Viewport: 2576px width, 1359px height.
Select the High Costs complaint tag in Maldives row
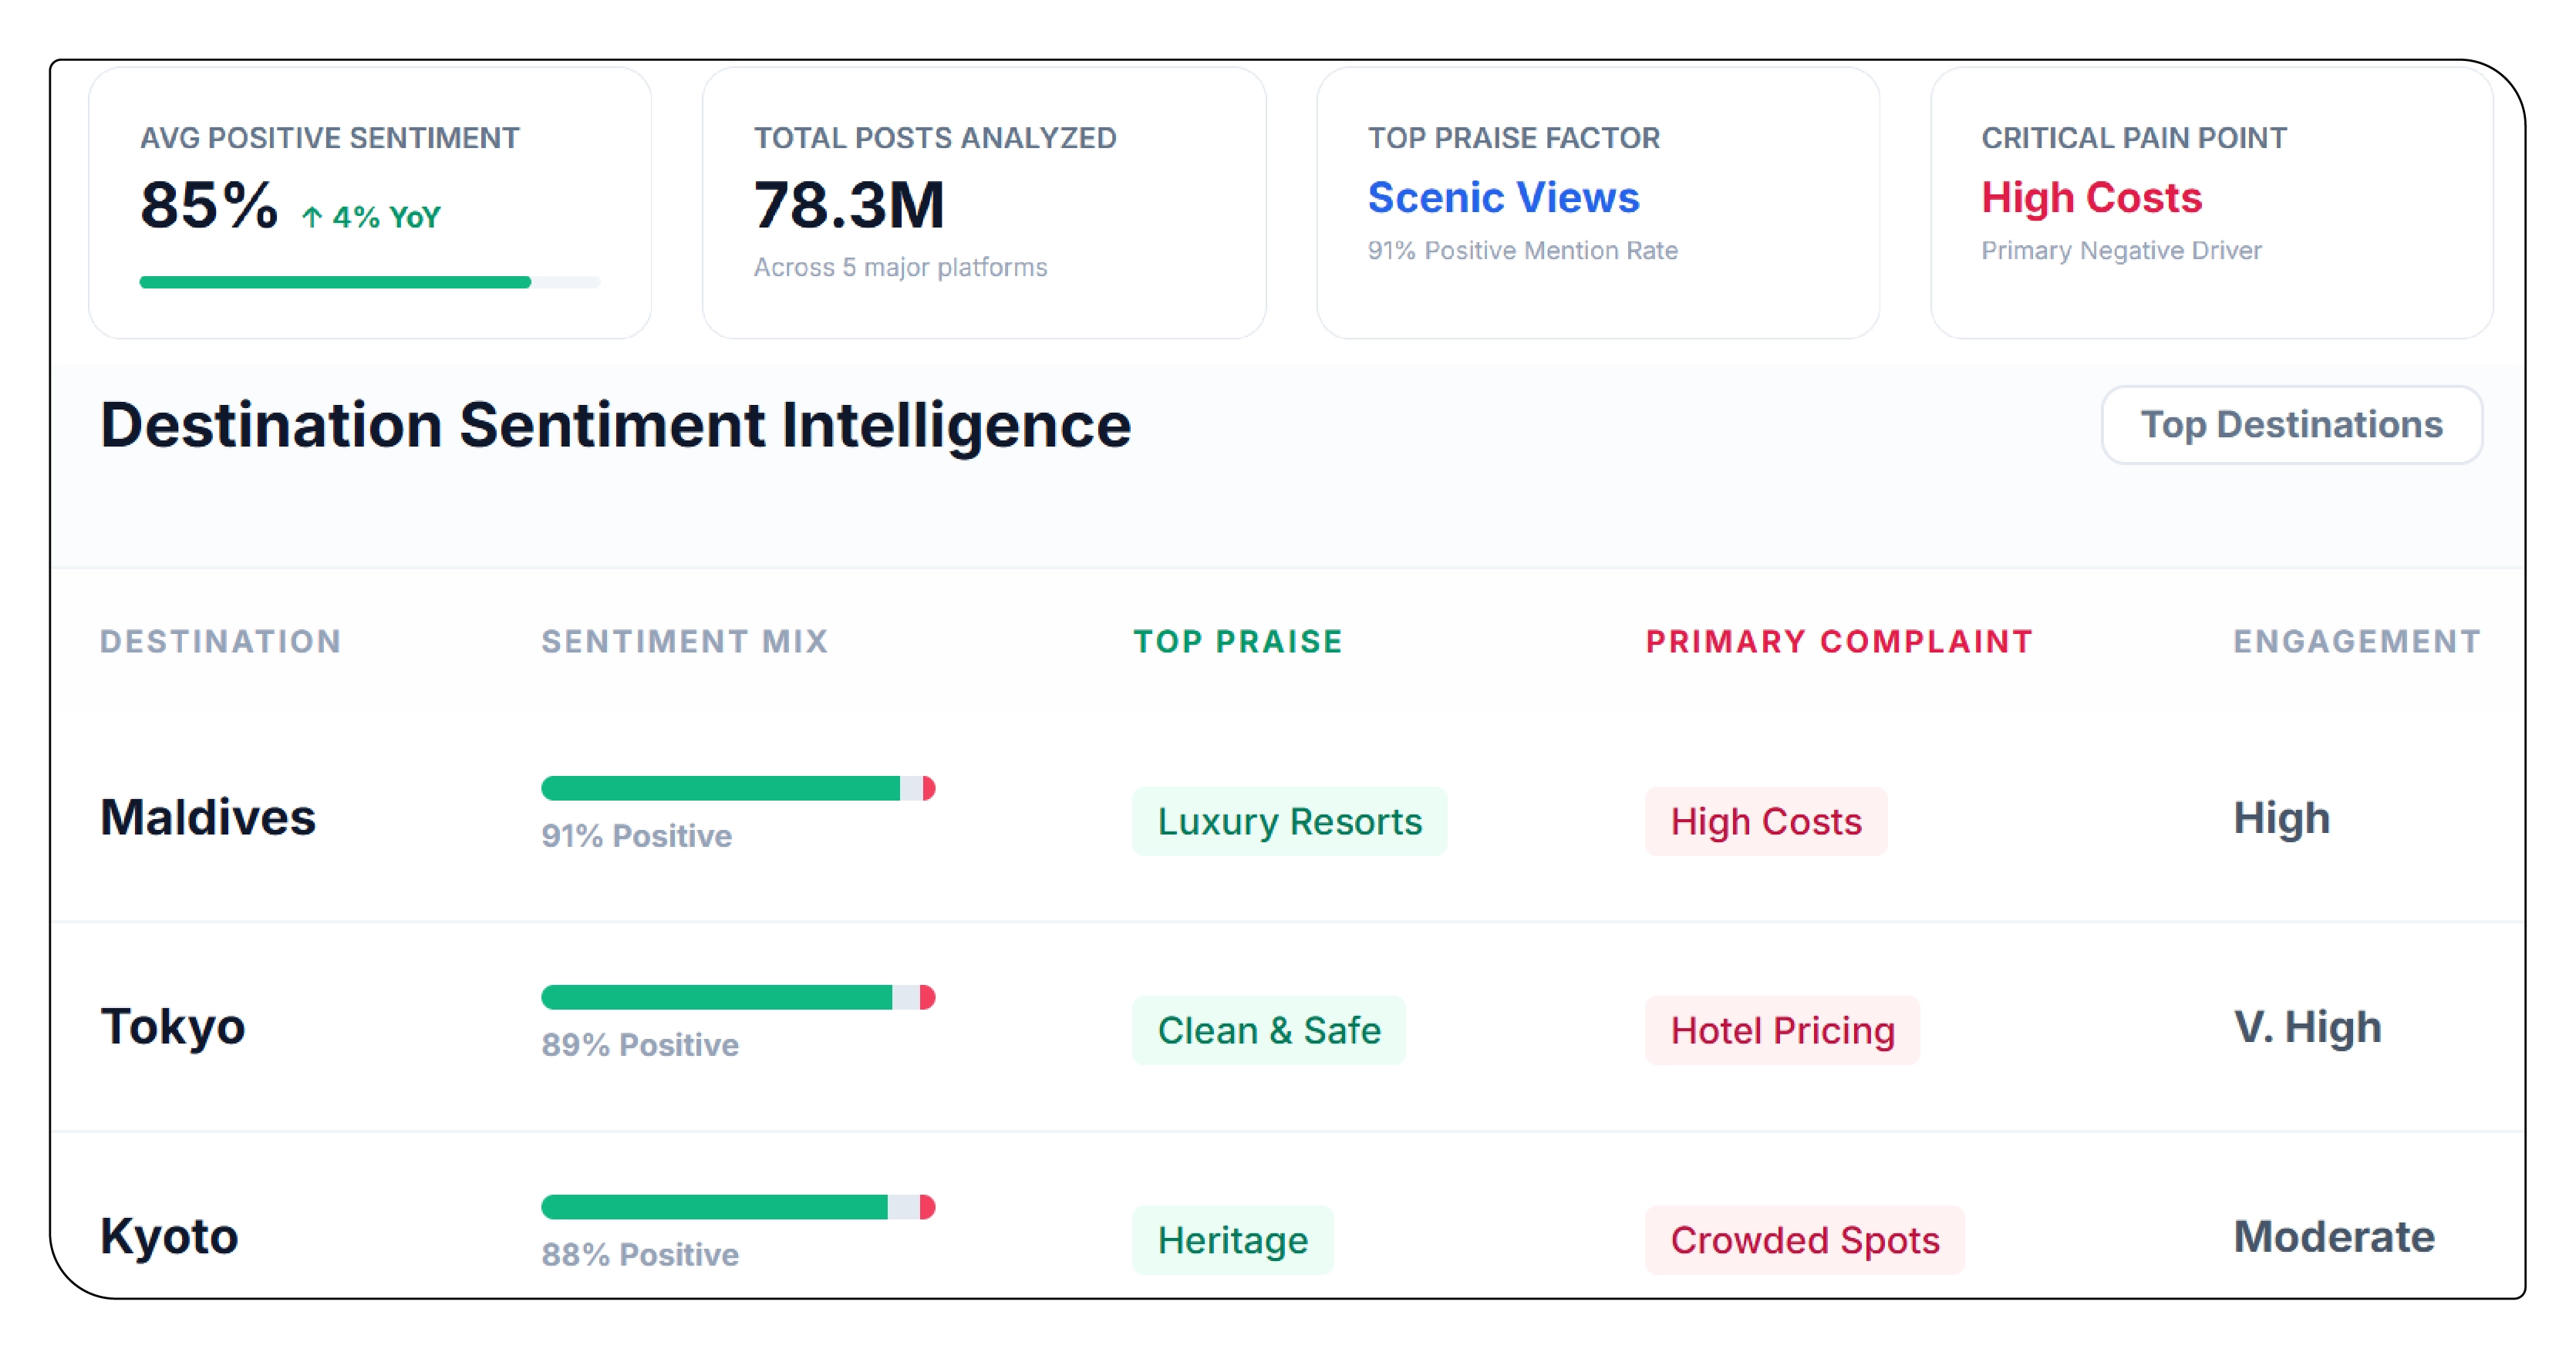[x=1766, y=821]
